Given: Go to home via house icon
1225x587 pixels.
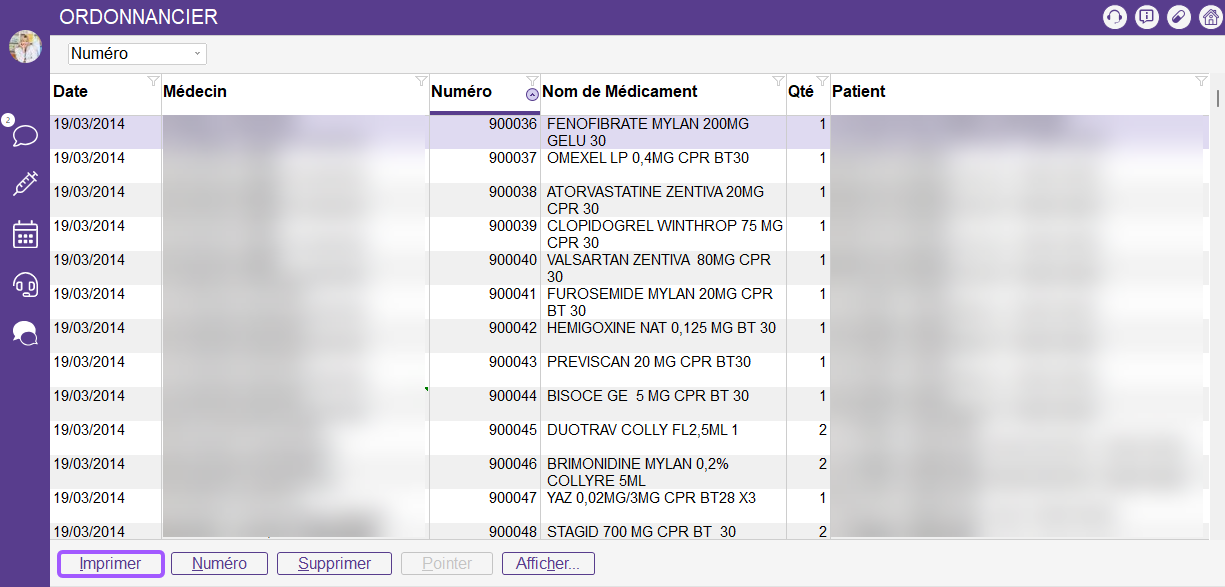Looking at the screenshot, I should point(1209,17).
